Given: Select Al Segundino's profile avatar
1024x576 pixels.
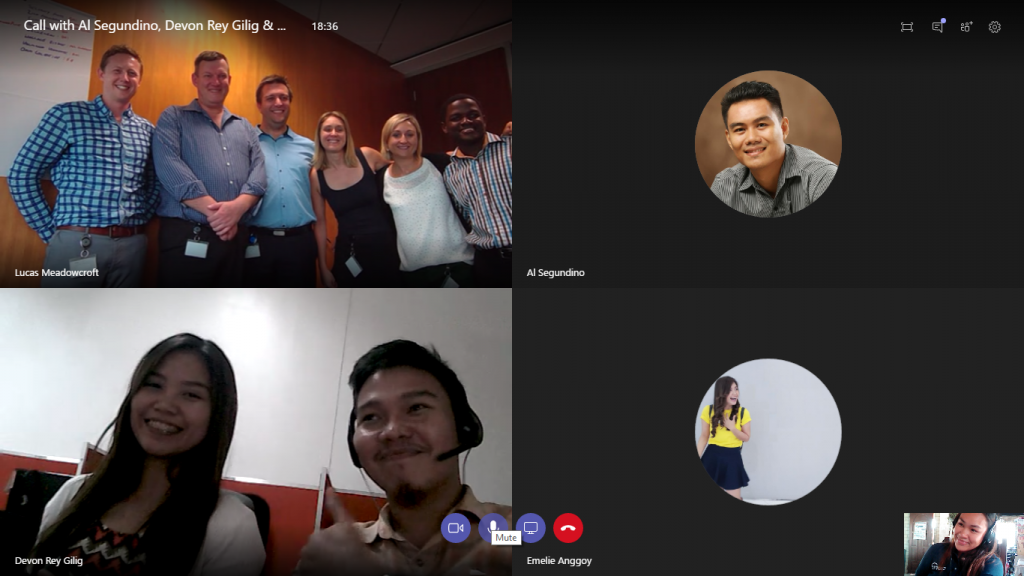Looking at the screenshot, I should tap(768, 144).
